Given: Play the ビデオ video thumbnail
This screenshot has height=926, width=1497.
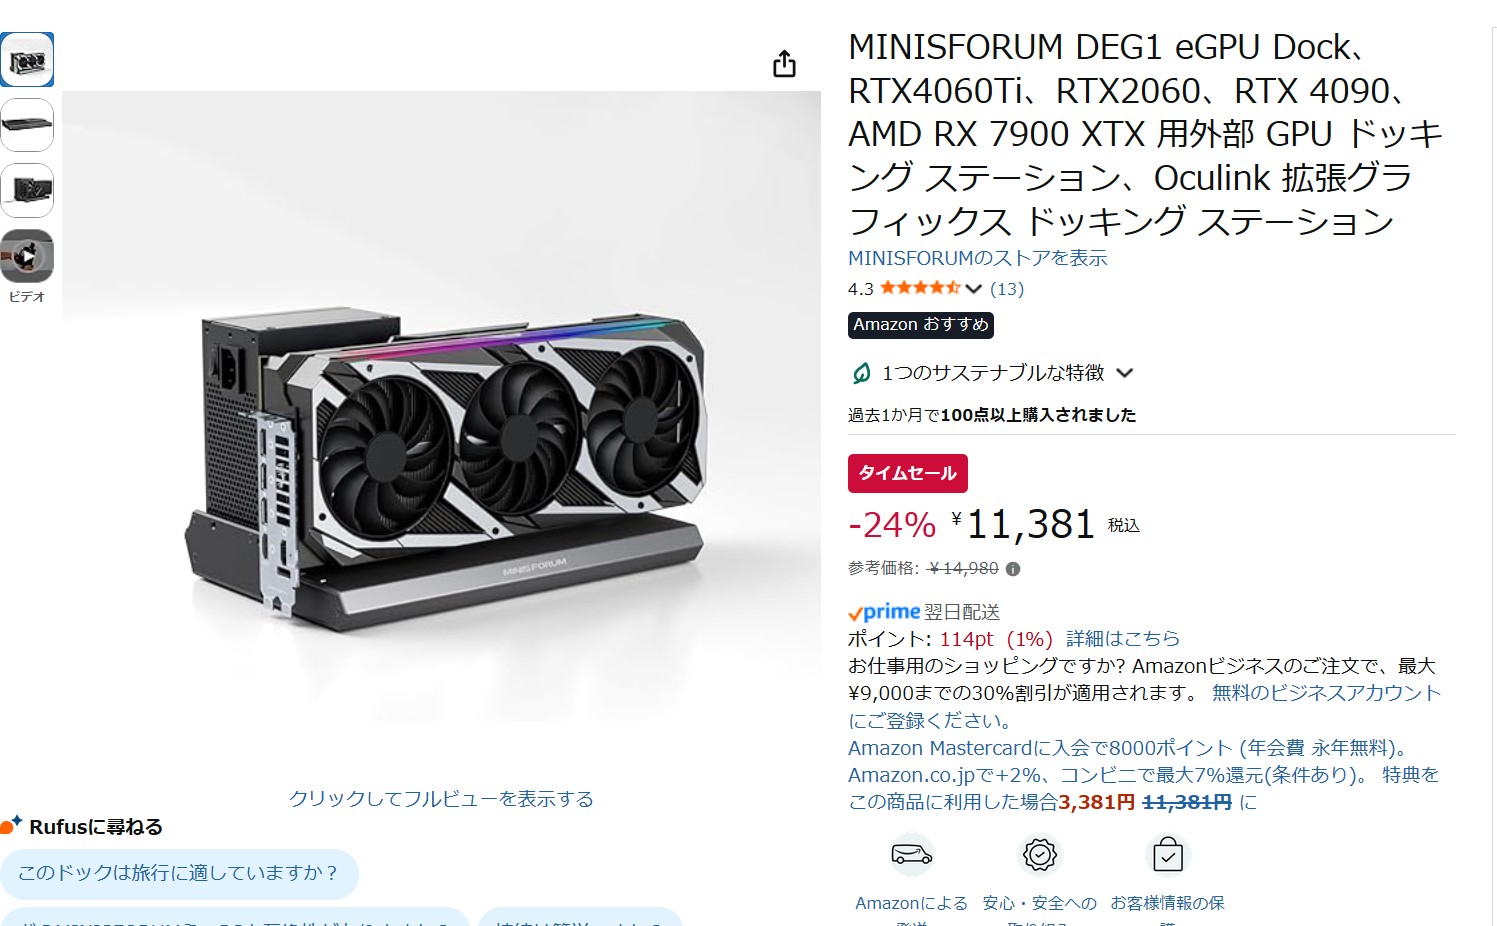Looking at the screenshot, I should pyautogui.click(x=27, y=257).
